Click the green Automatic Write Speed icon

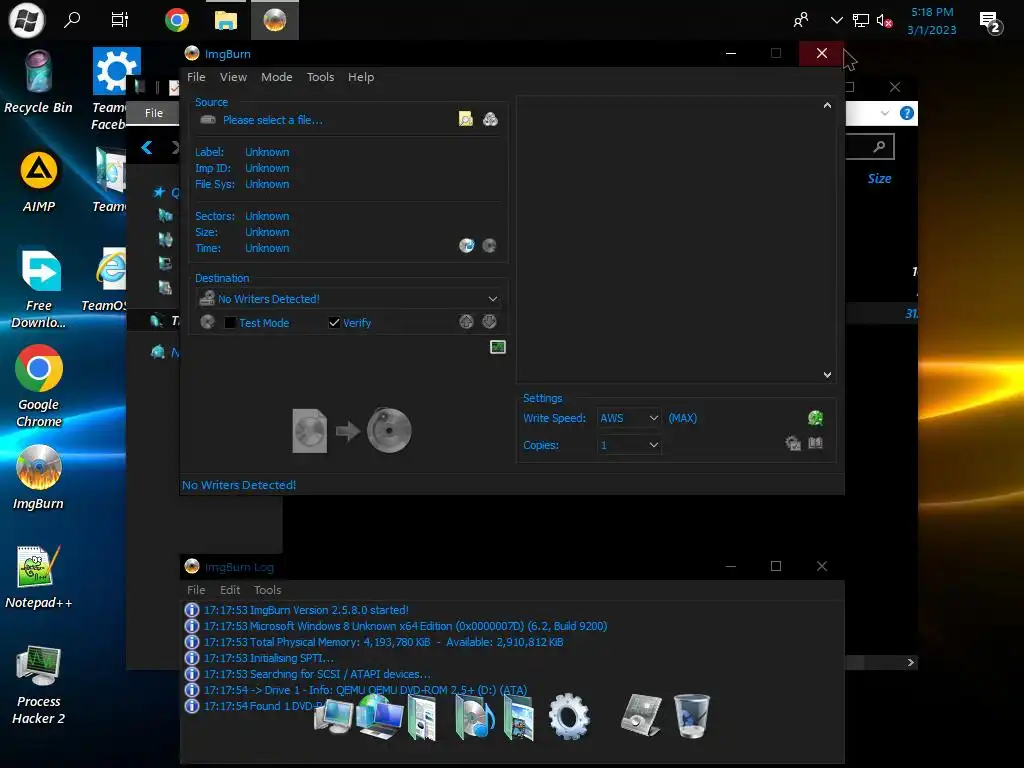click(x=815, y=418)
